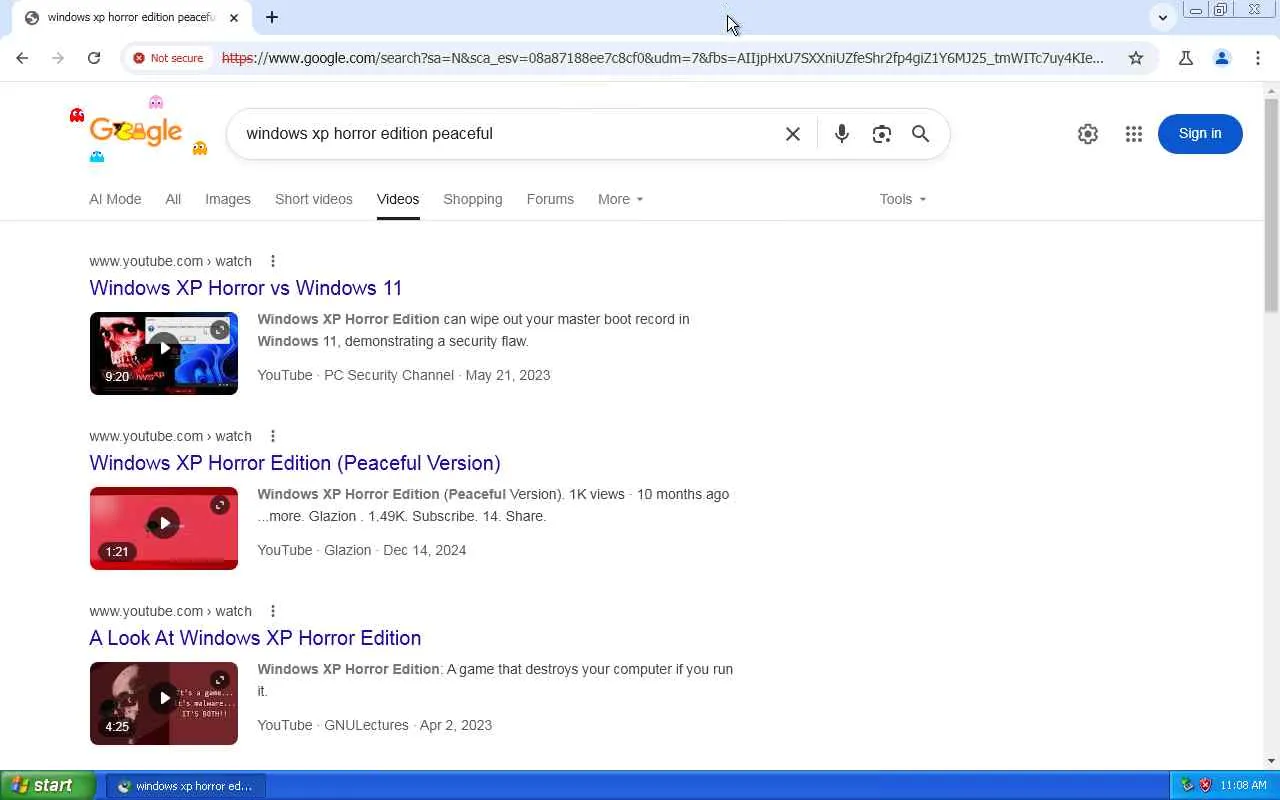The height and width of the screenshot is (800, 1280).
Task: Clear the search box with the X
Action: tap(793, 134)
